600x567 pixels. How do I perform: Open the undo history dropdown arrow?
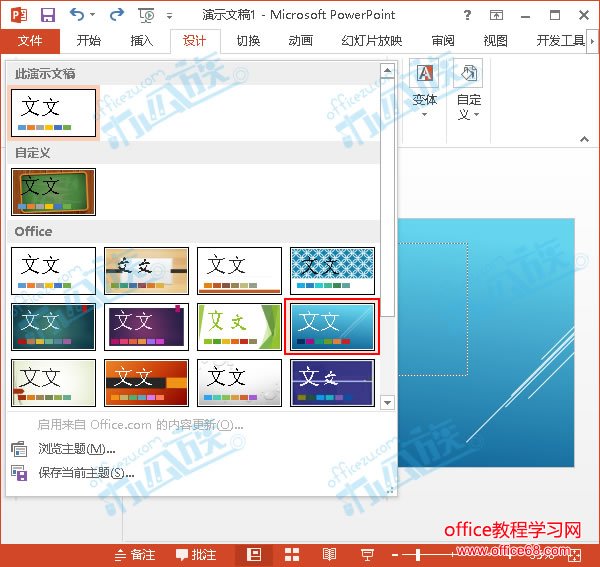pyautogui.click(x=93, y=15)
